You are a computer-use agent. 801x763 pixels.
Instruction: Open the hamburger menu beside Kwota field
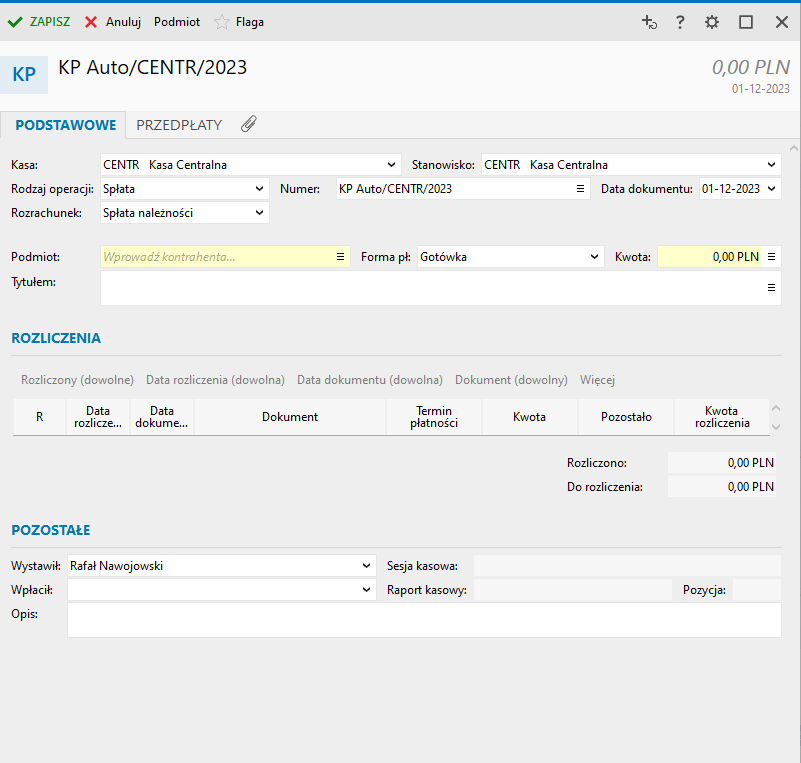point(772,257)
